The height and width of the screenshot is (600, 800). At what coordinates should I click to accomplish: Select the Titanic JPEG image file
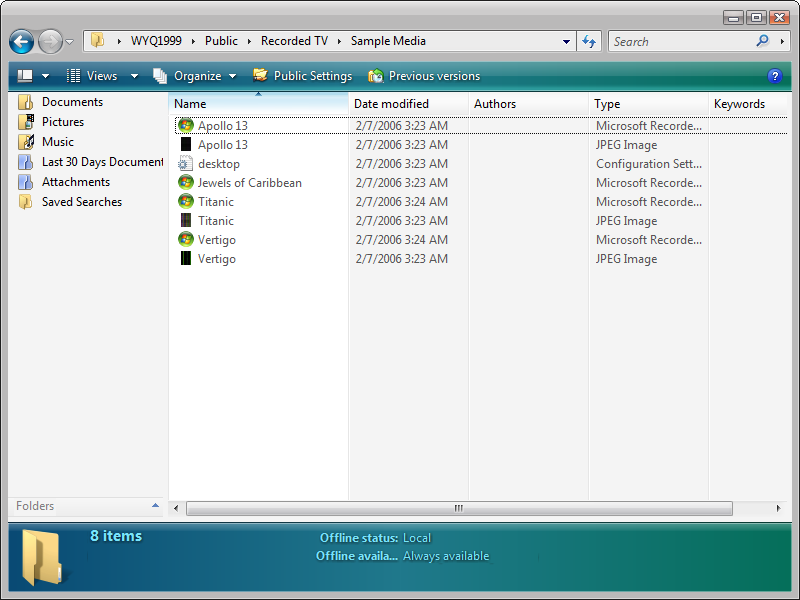coord(215,221)
